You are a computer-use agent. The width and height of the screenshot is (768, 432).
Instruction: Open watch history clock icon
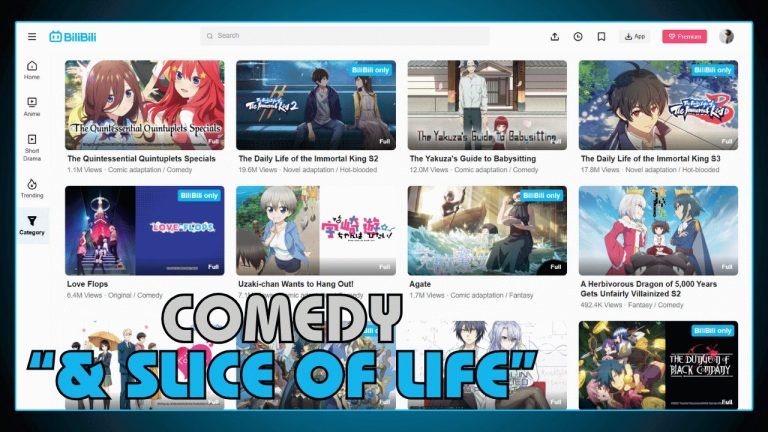point(578,37)
